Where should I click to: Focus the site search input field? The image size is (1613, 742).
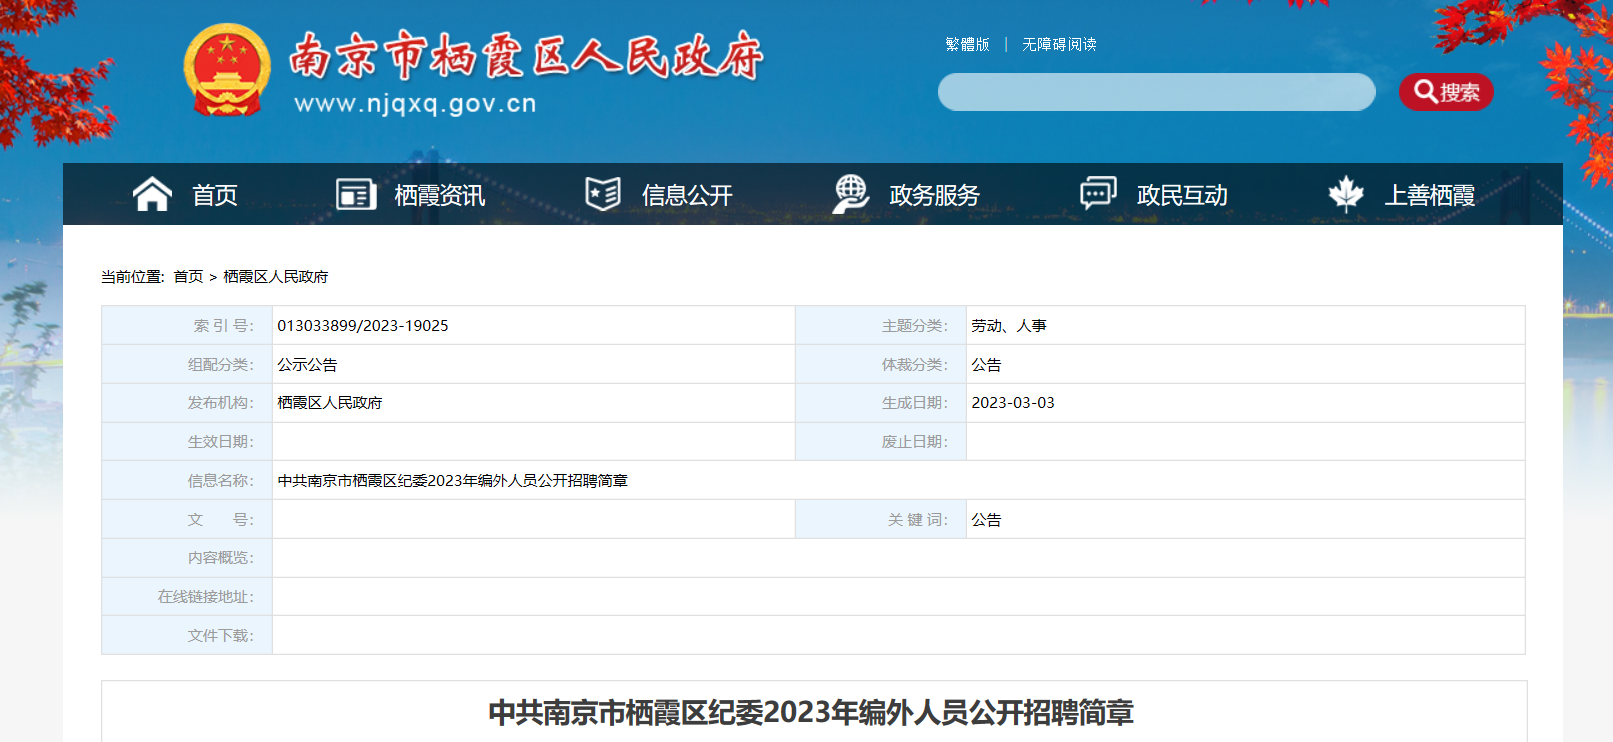coord(1156,92)
